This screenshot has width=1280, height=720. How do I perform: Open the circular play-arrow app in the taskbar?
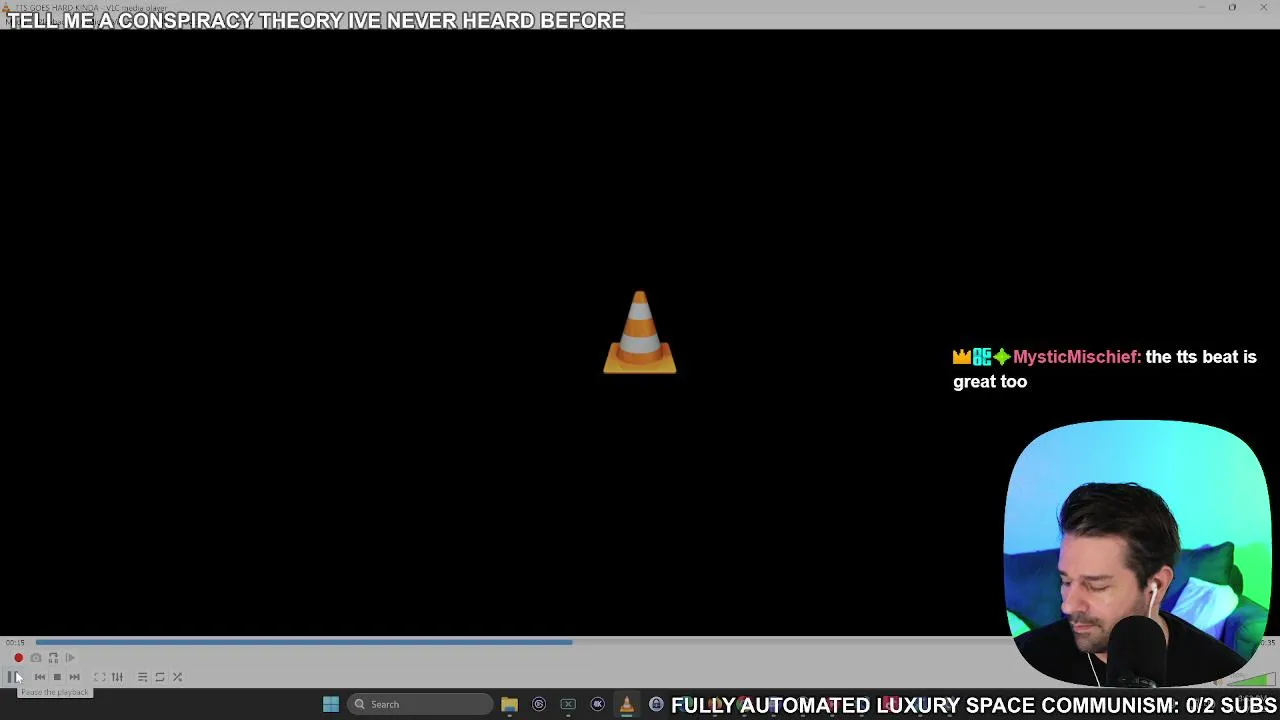pyautogui.click(x=538, y=704)
